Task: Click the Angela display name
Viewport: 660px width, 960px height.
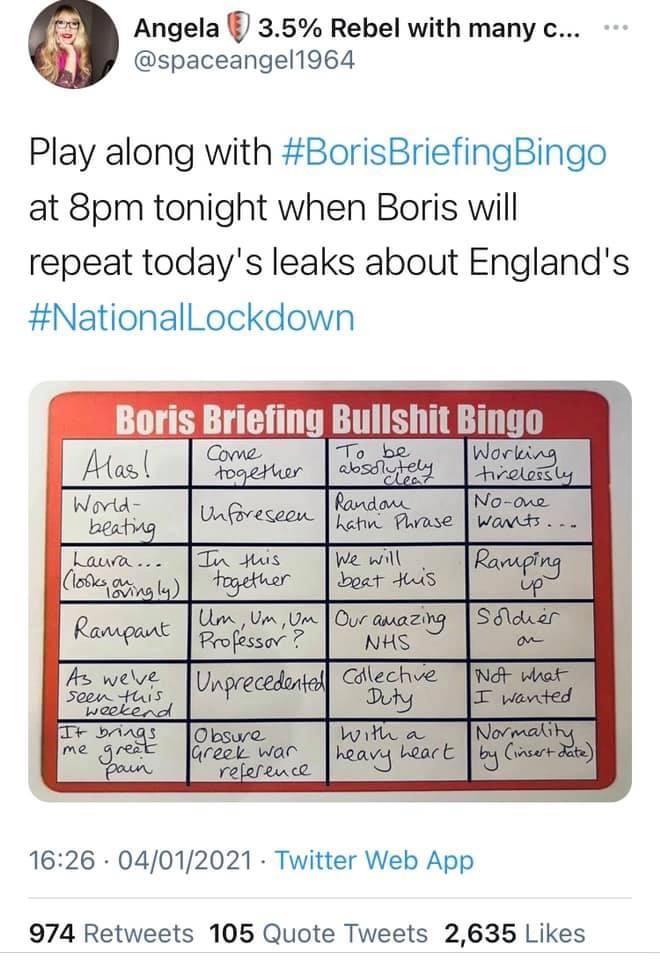Action: 177,28
